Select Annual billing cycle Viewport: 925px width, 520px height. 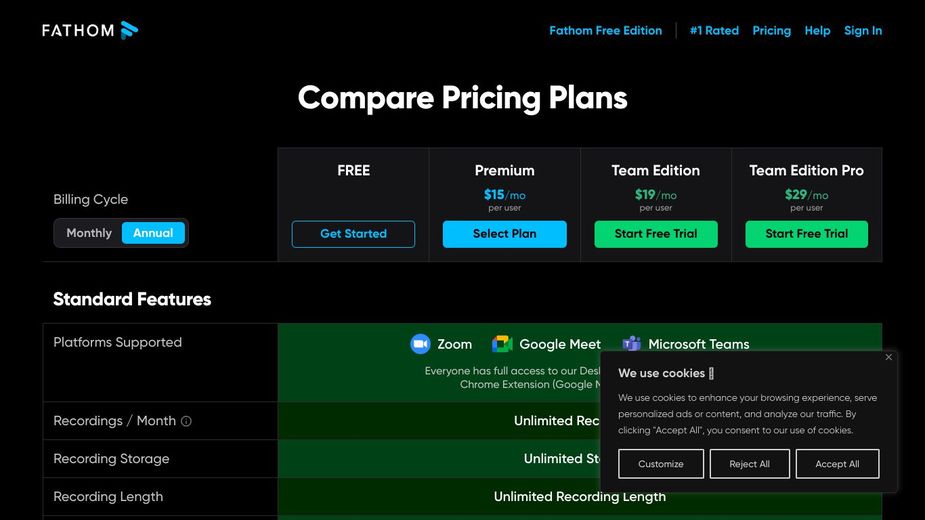point(153,233)
